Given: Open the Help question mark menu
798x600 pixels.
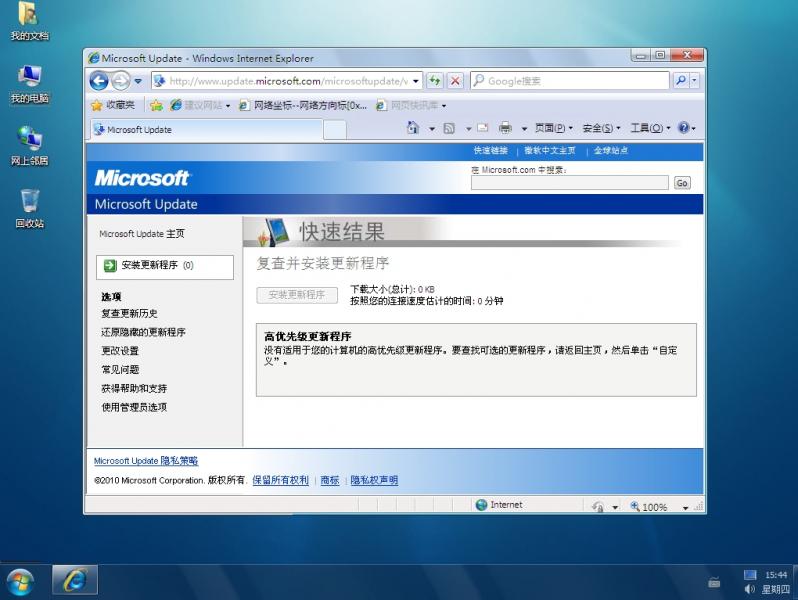Looking at the screenshot, I should point(687,128).
